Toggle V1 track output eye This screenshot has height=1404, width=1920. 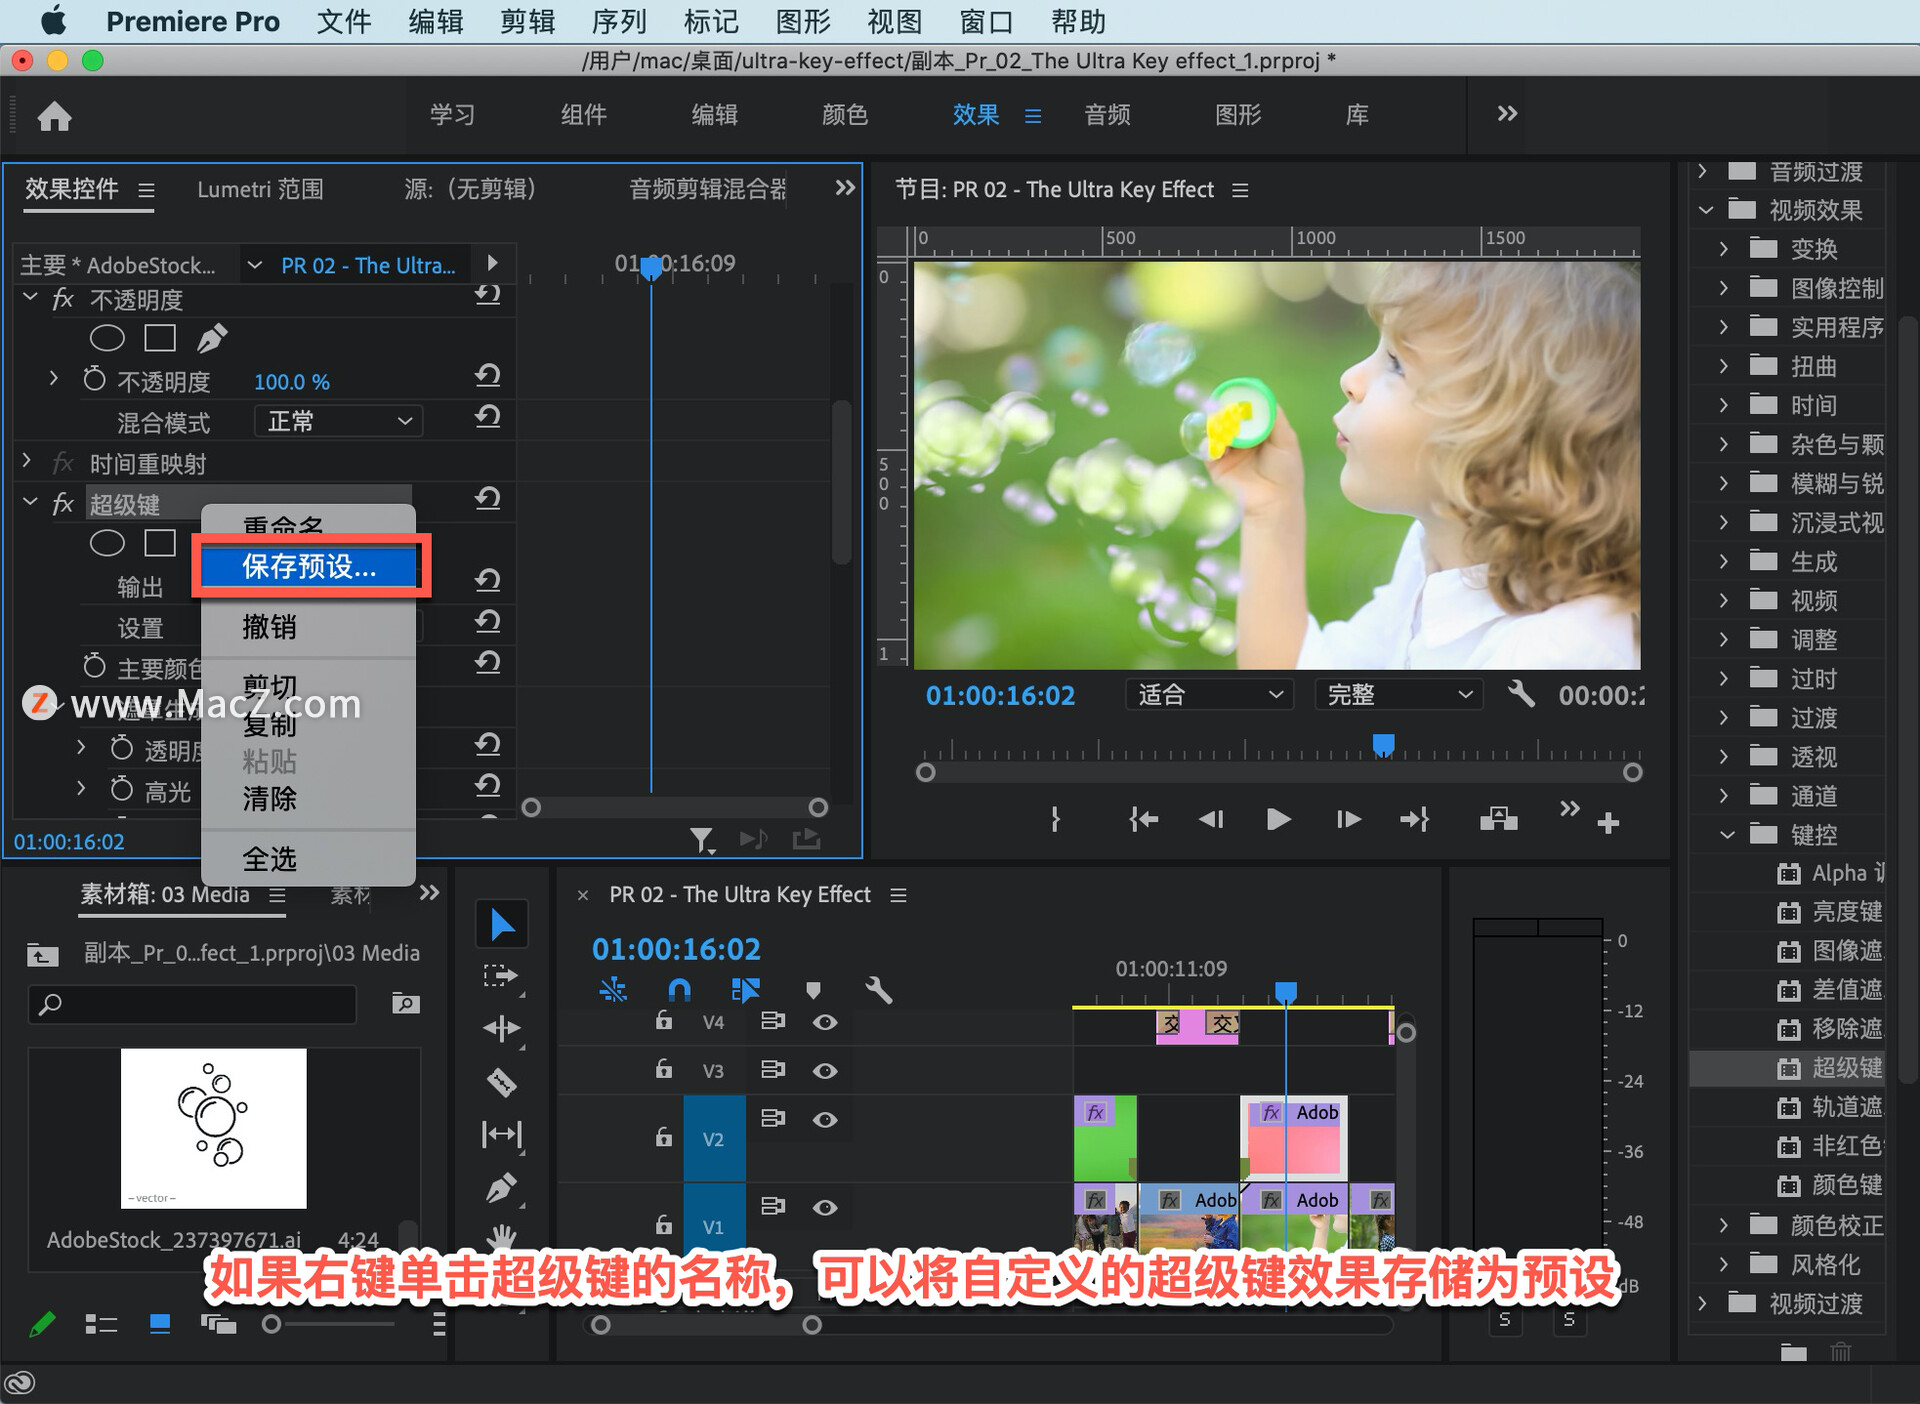(825, 1208)
